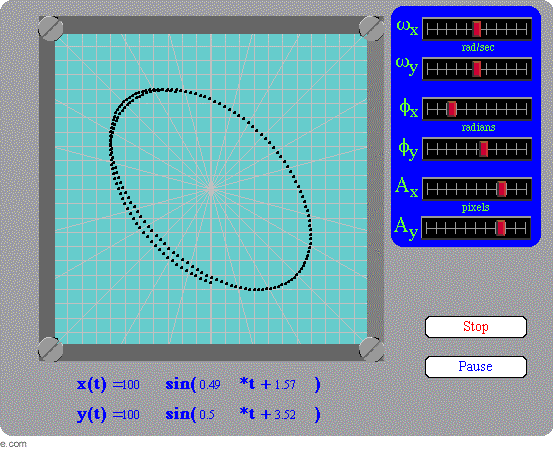Click the Ax label icon
Viewport: 553px width, 456px height.
pos(407,186)
